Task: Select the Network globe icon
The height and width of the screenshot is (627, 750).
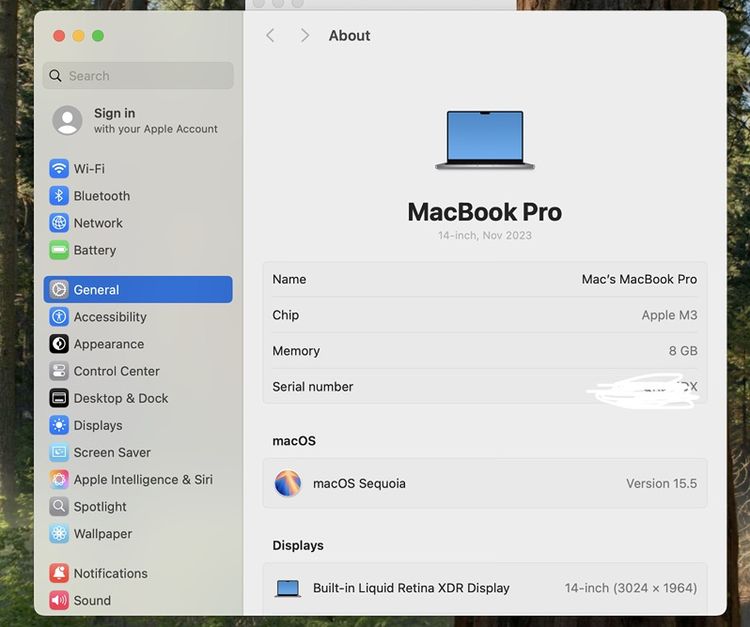Action: coord(59,223)
